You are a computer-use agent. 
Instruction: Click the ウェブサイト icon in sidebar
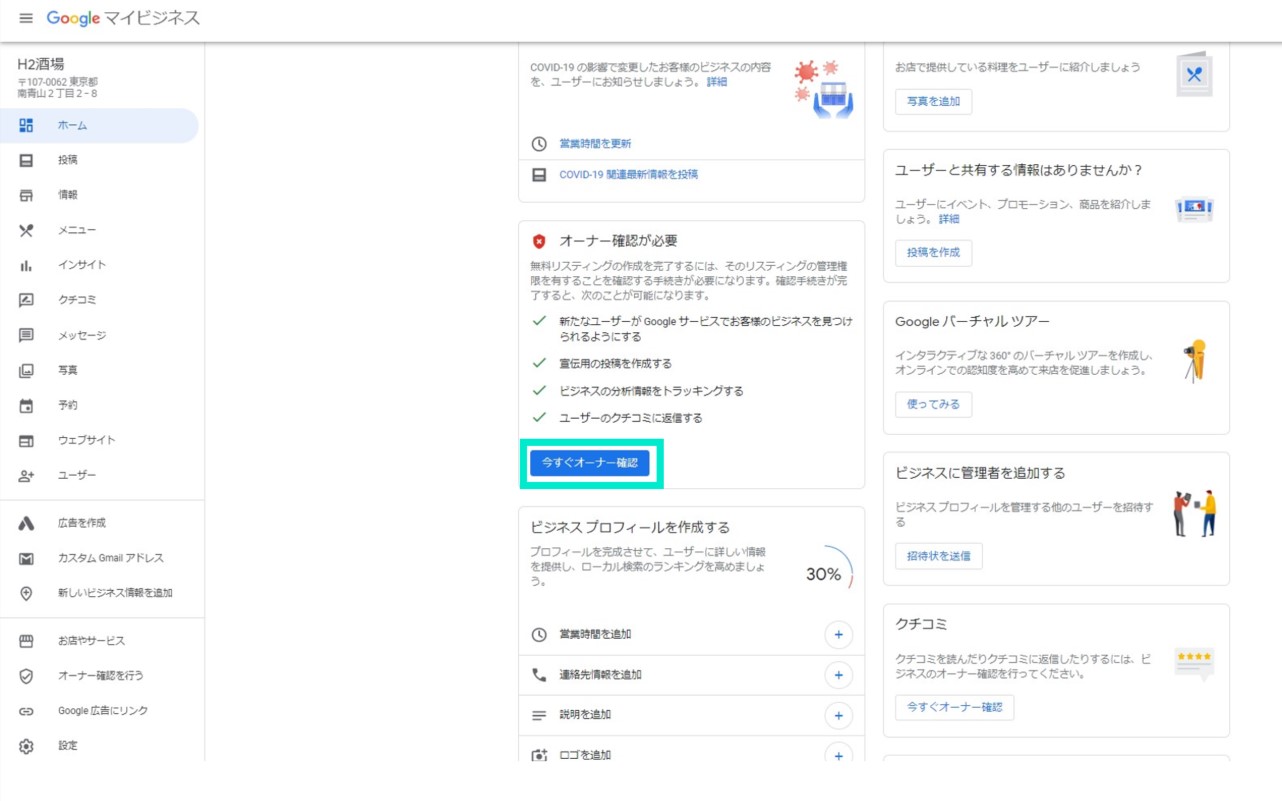(26, 440)
